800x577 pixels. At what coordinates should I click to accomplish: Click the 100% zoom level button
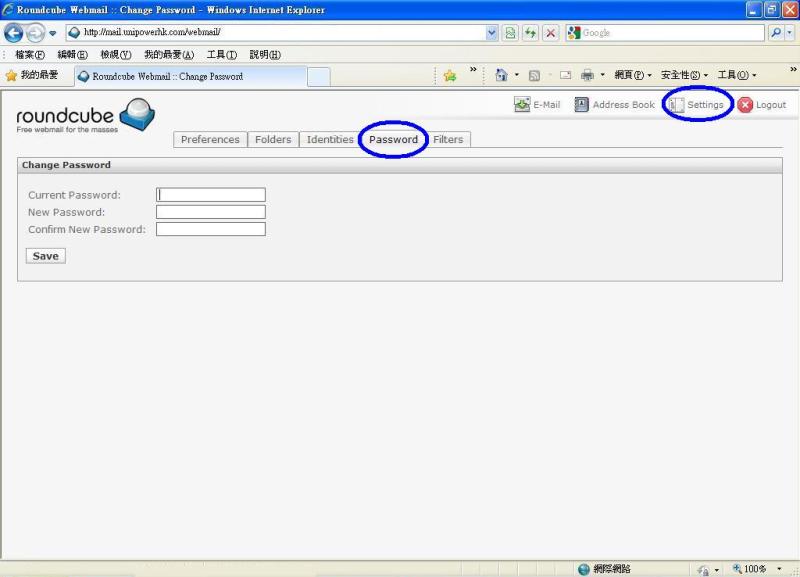click(749, 569)
